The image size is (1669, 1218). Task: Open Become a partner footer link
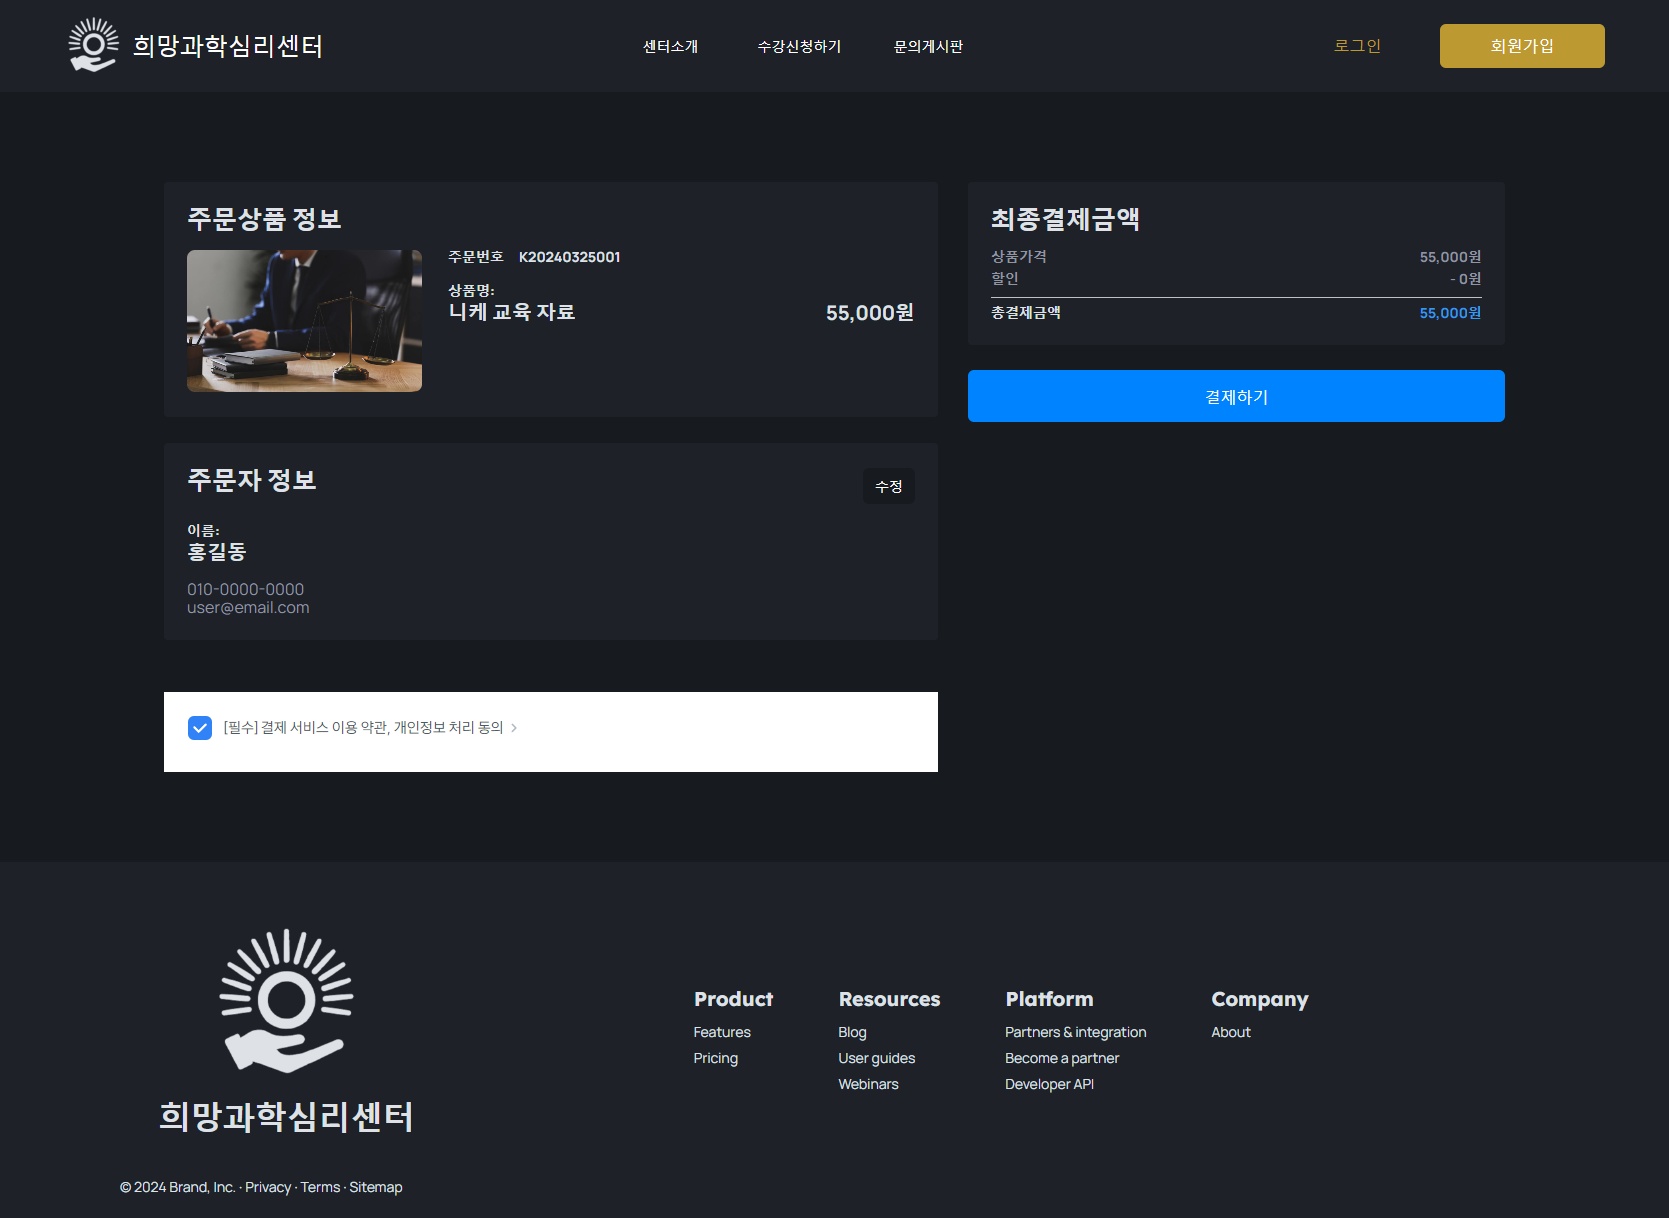click(x=1062, y=1058)
